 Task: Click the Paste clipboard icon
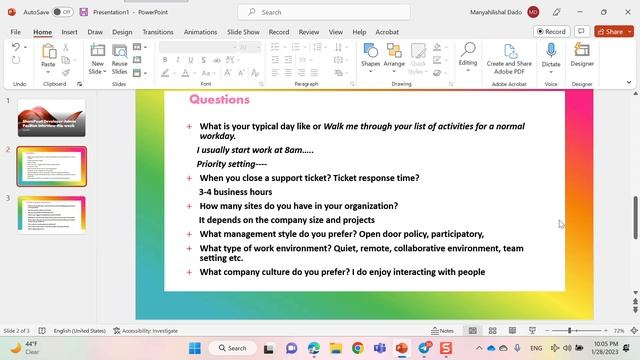click(48, 51)
